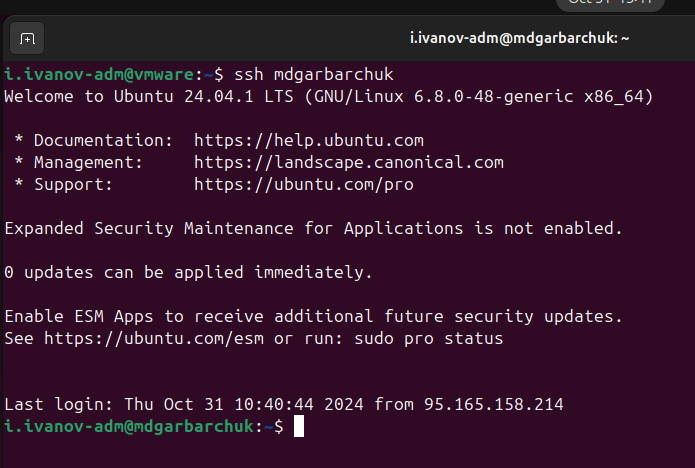Screen dimensions: 695x468
Task: Click the IP address 95.165.158.214
Action: pyautogui.click(x=493, y=405)
